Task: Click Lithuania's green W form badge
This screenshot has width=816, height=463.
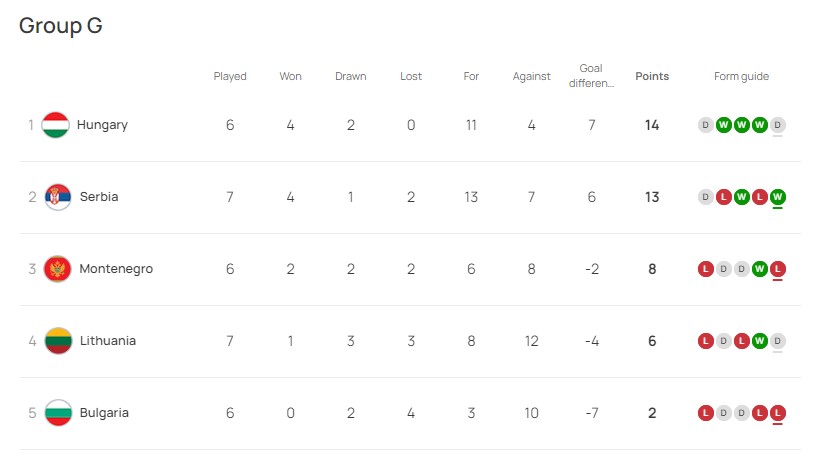Action: tap(759, 341)
